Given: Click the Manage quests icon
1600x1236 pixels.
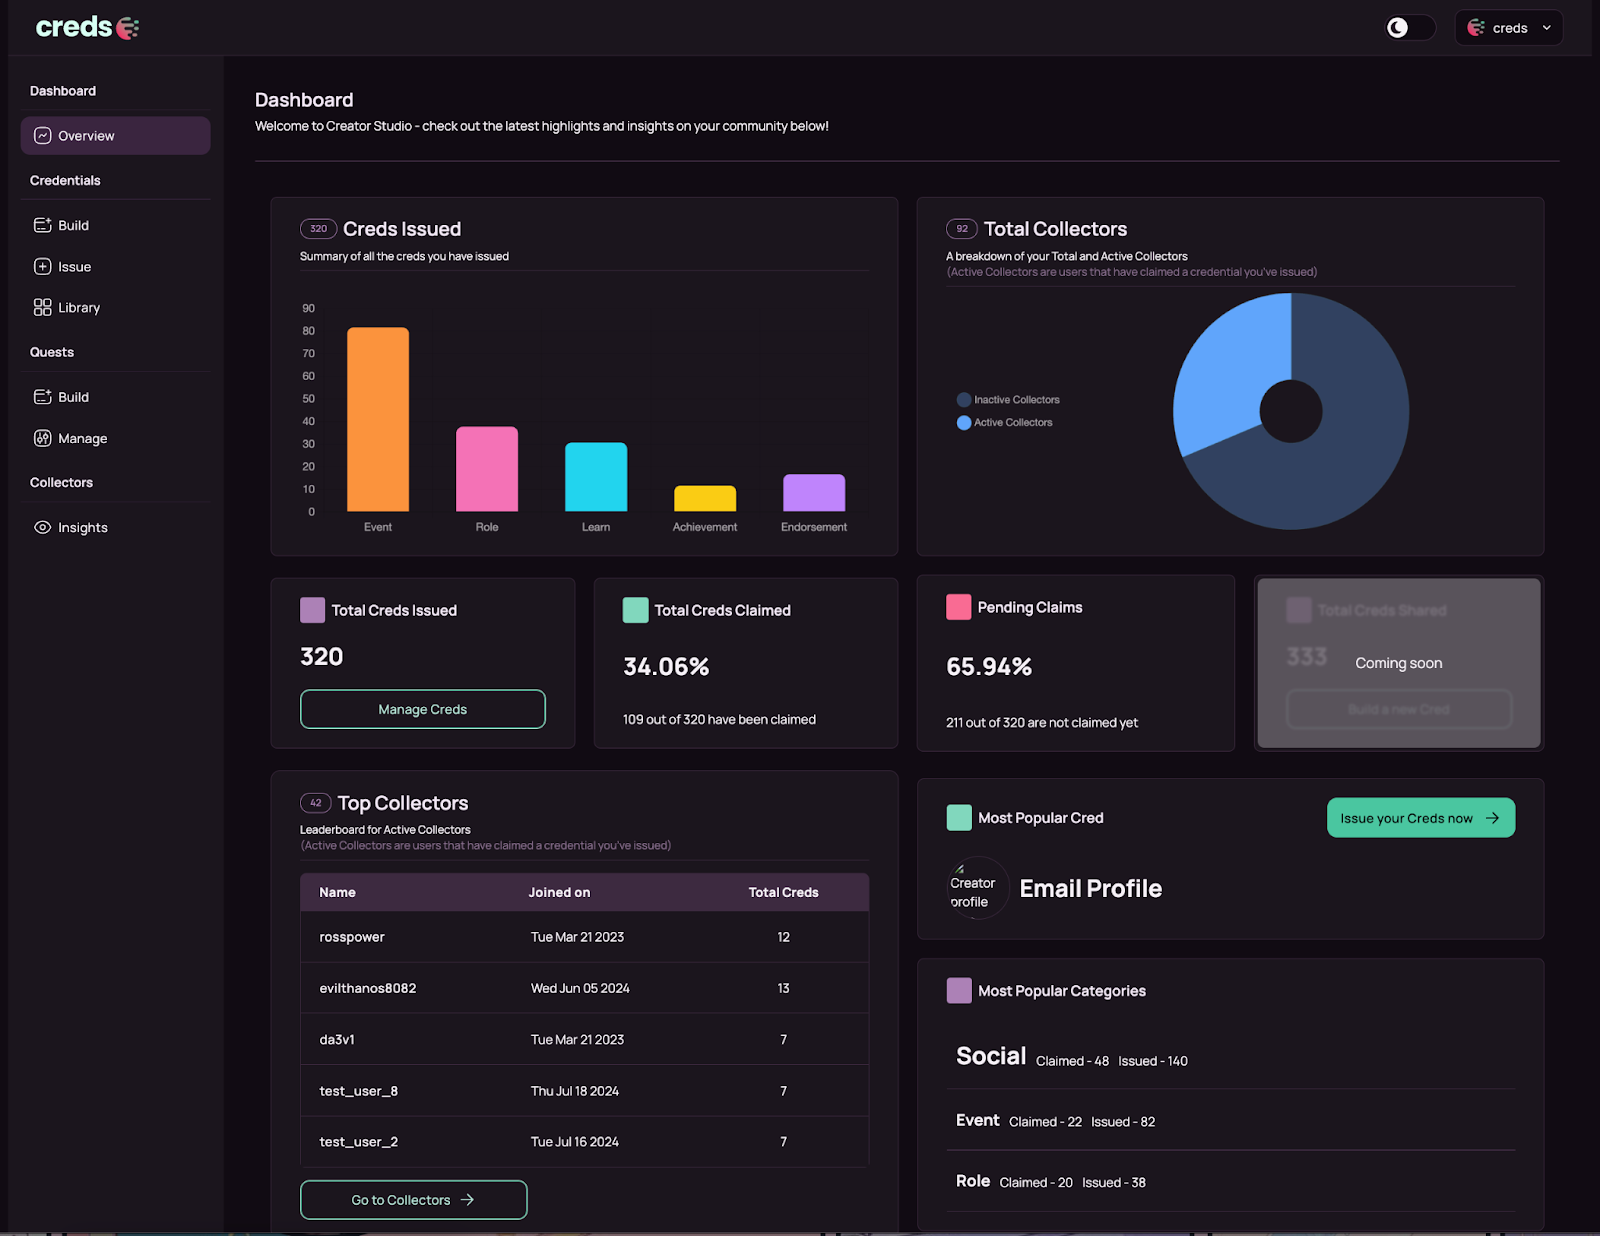Looking at the screenshot, I should coord(42,438).
